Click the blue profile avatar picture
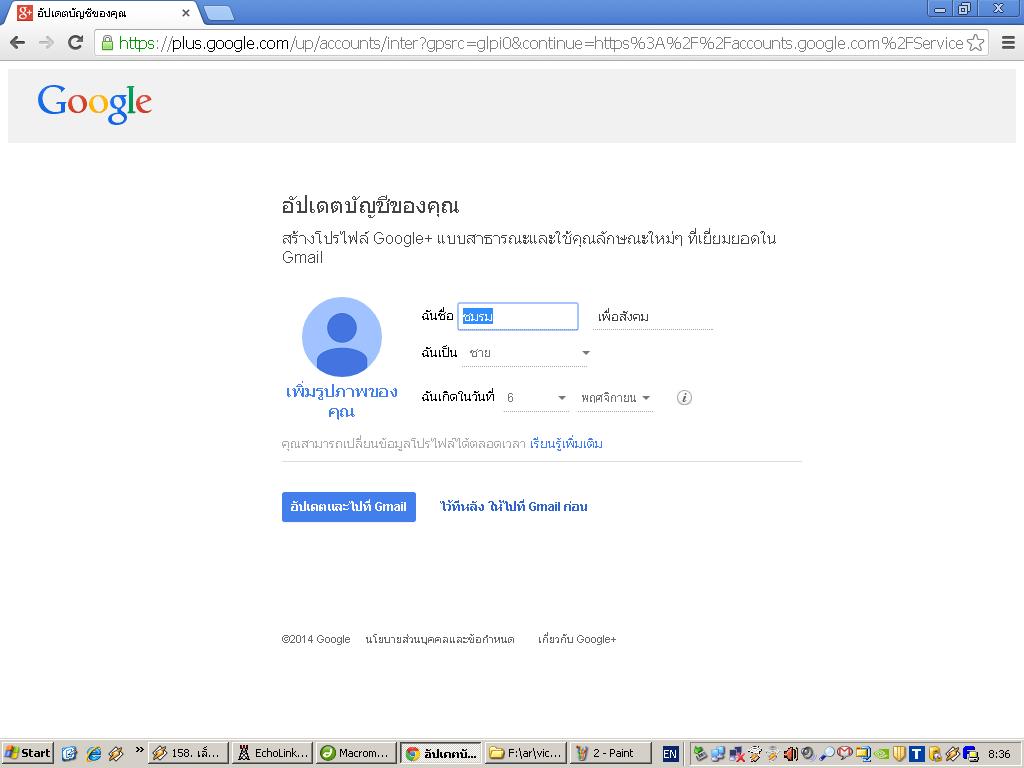The image size is (1024, 768). point(342,337)
